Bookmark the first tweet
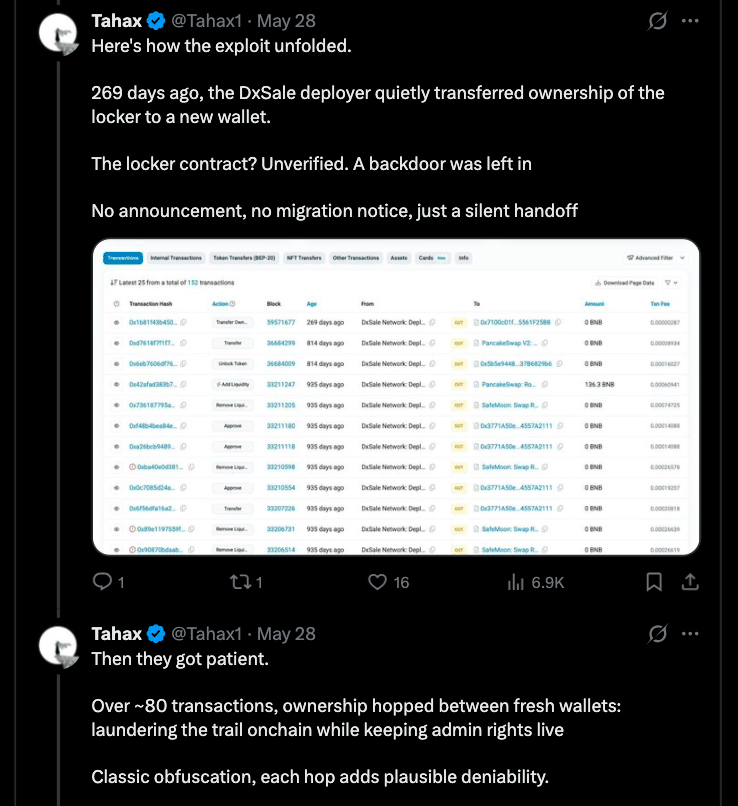Screen dimensions: 738x806 (654, 582)
